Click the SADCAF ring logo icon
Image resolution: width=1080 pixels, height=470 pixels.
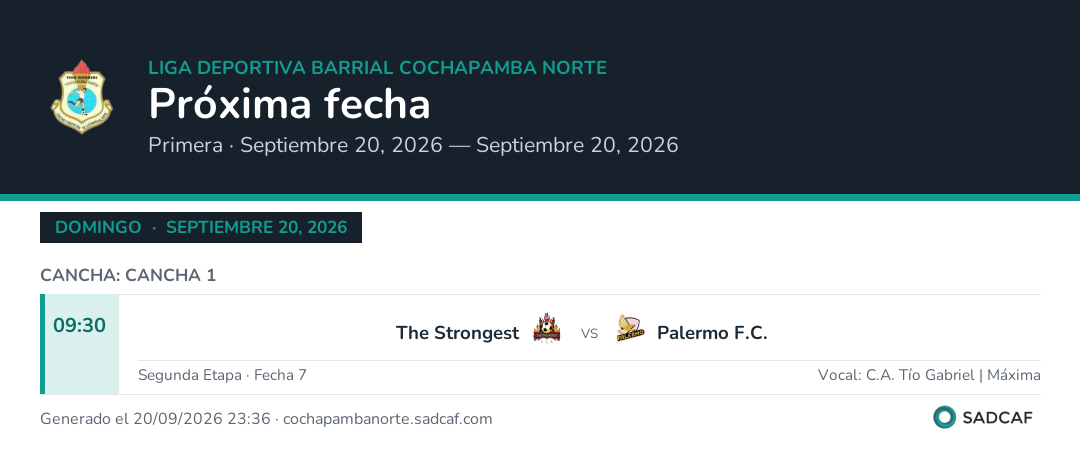(944, 417)
